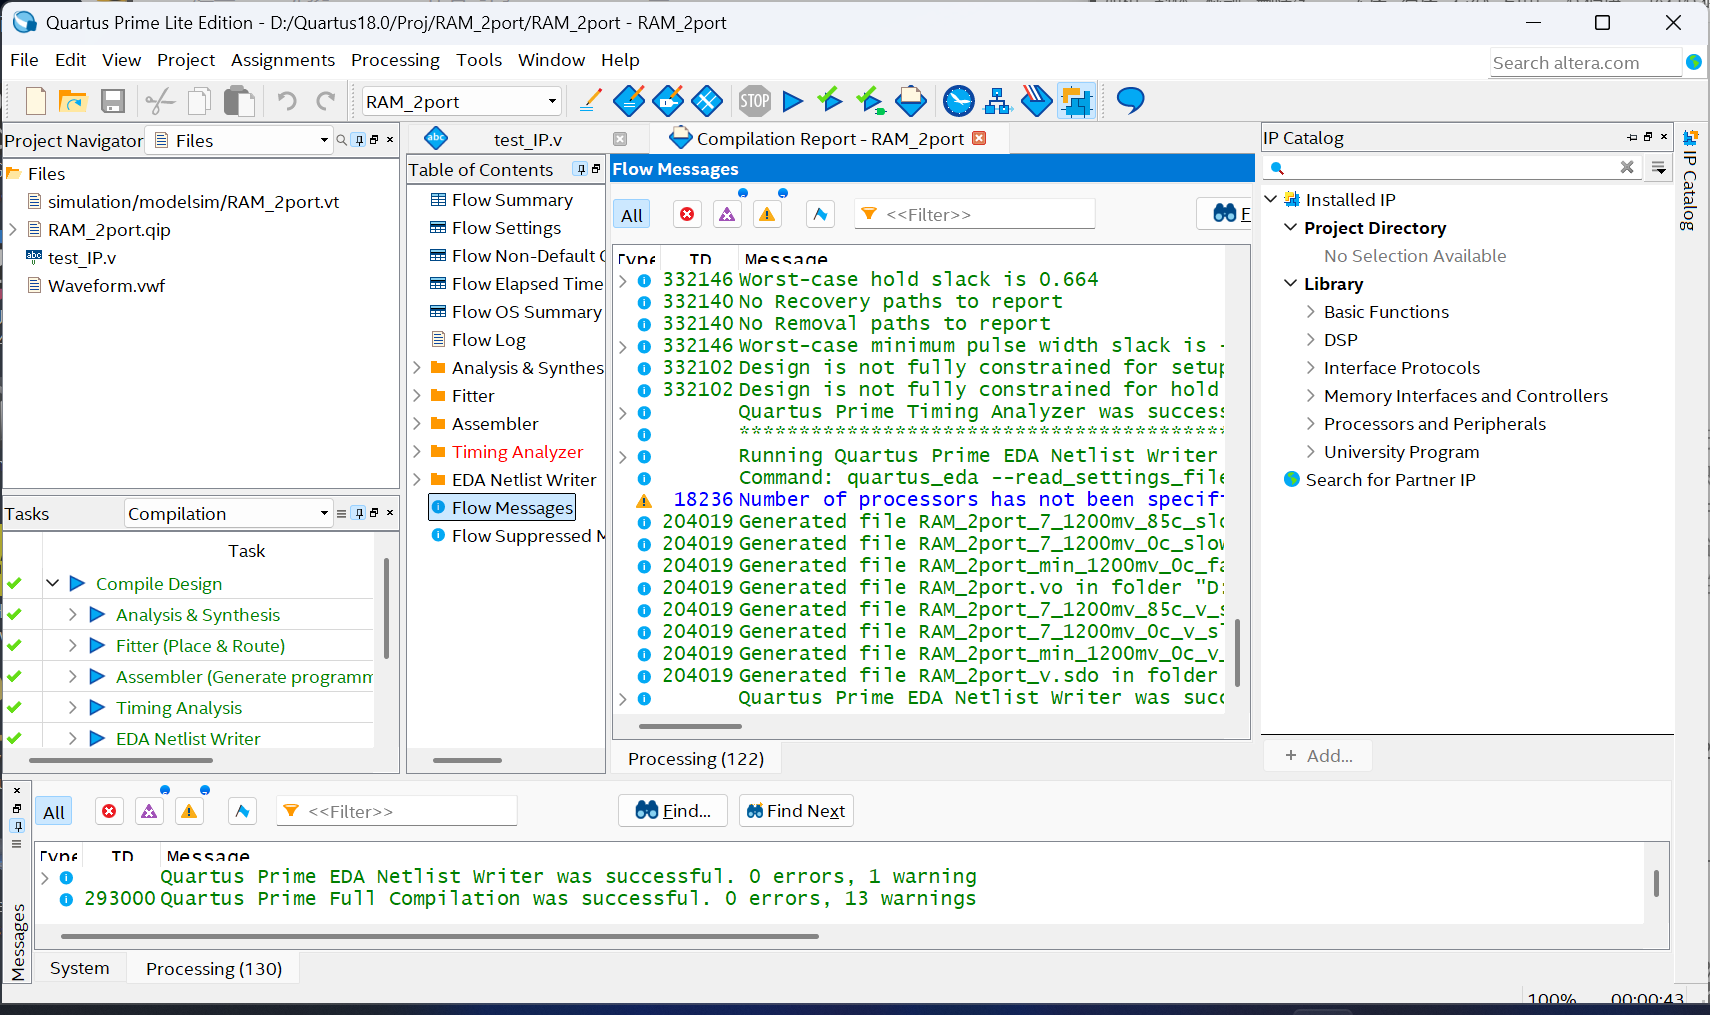Click the binoculars Find icon in Flow Messages

(1225, 213)
